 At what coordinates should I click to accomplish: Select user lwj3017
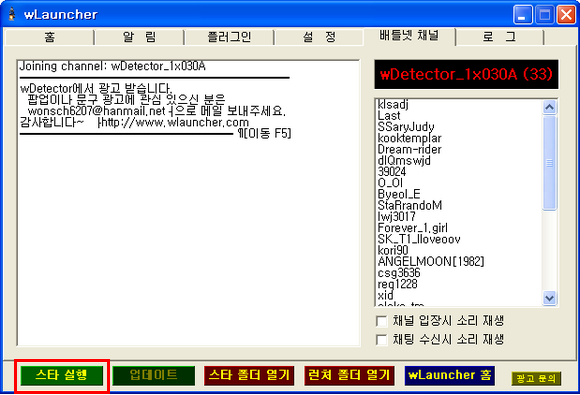pyautogui.click(x=396, y=217)
